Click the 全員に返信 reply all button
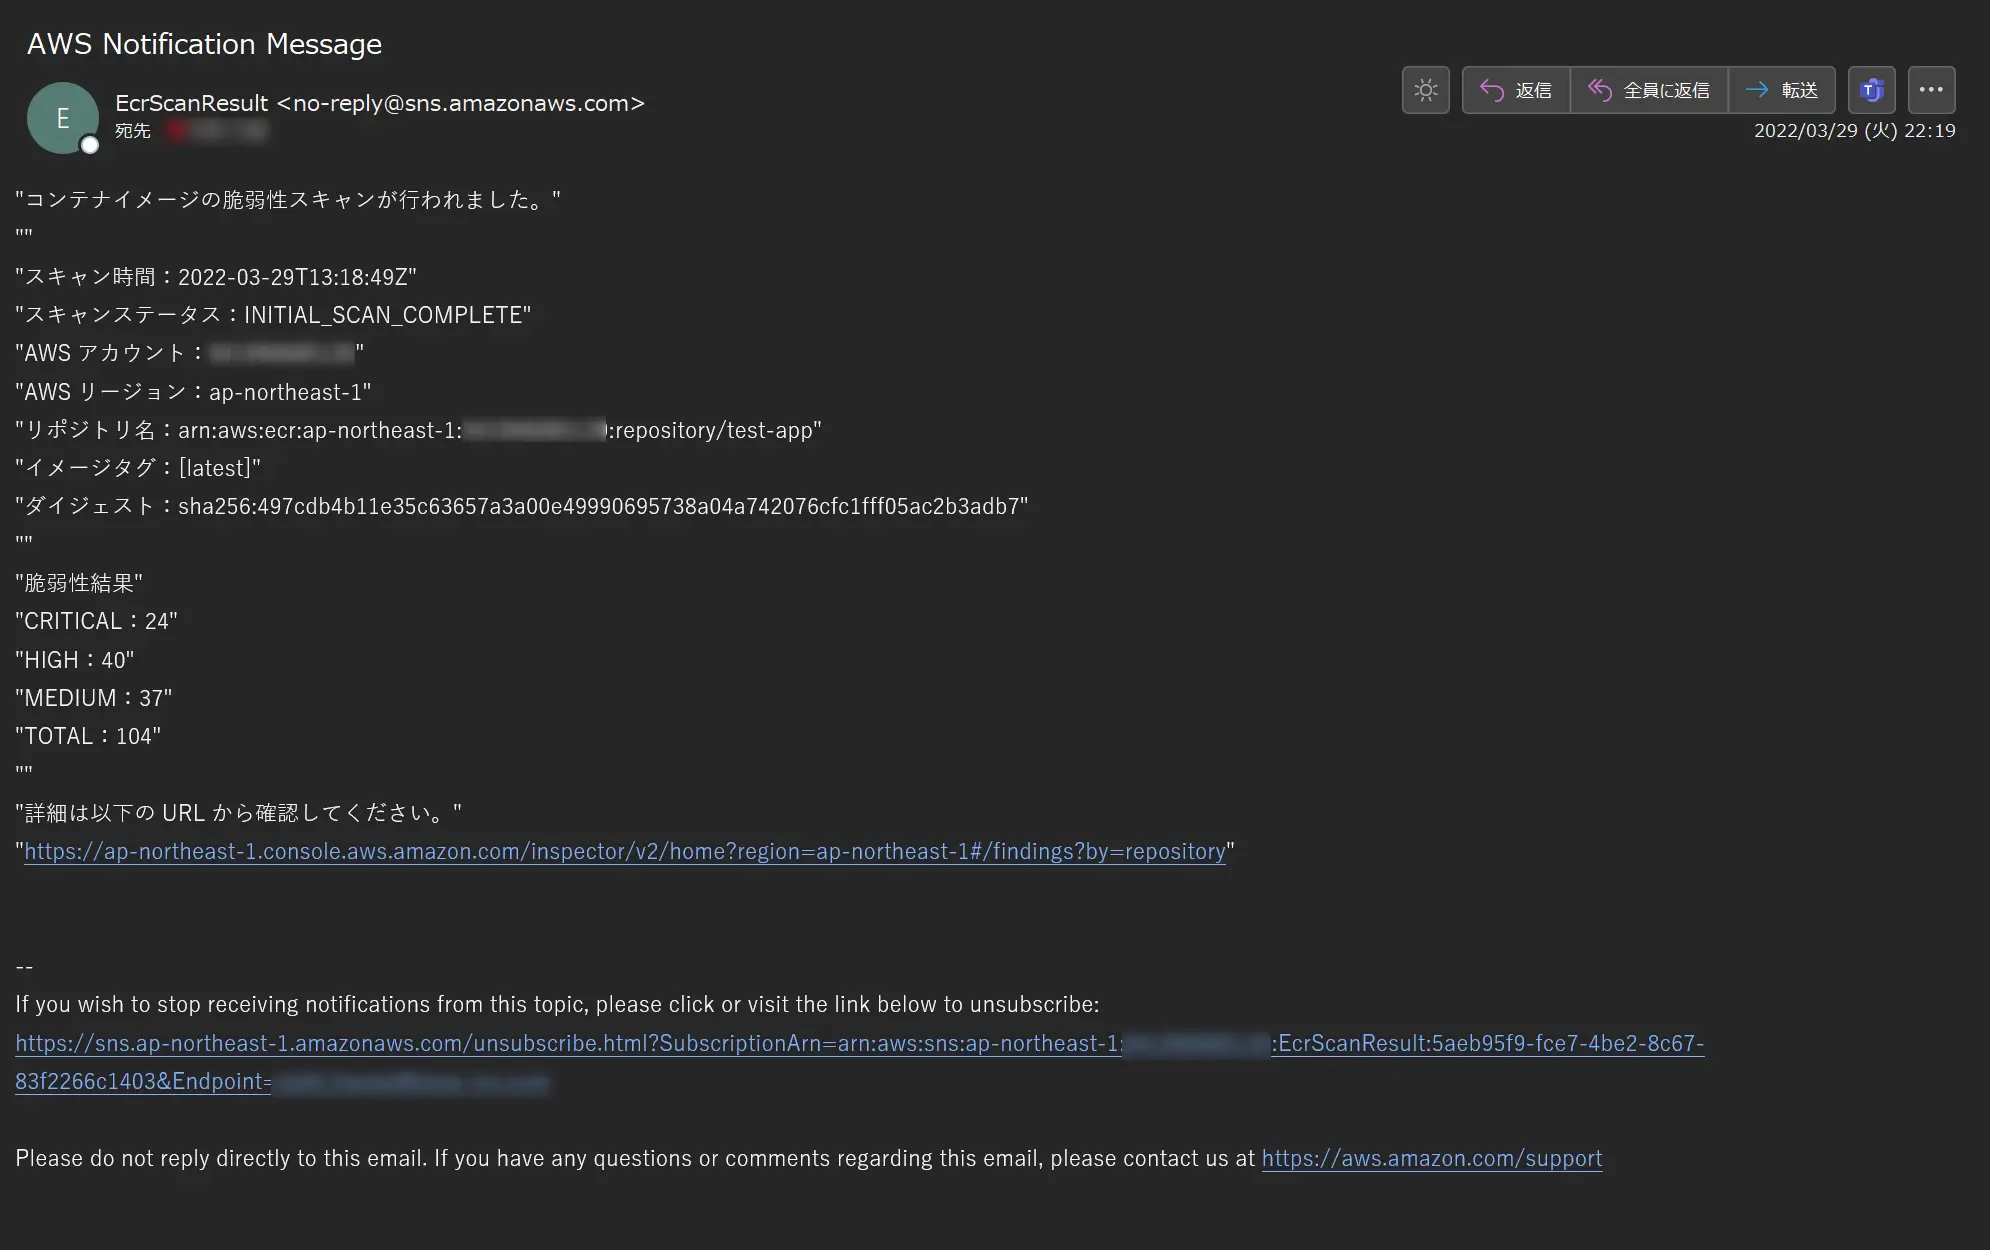This screenshot has width=1990, height=1250. tap(1649, 90)
